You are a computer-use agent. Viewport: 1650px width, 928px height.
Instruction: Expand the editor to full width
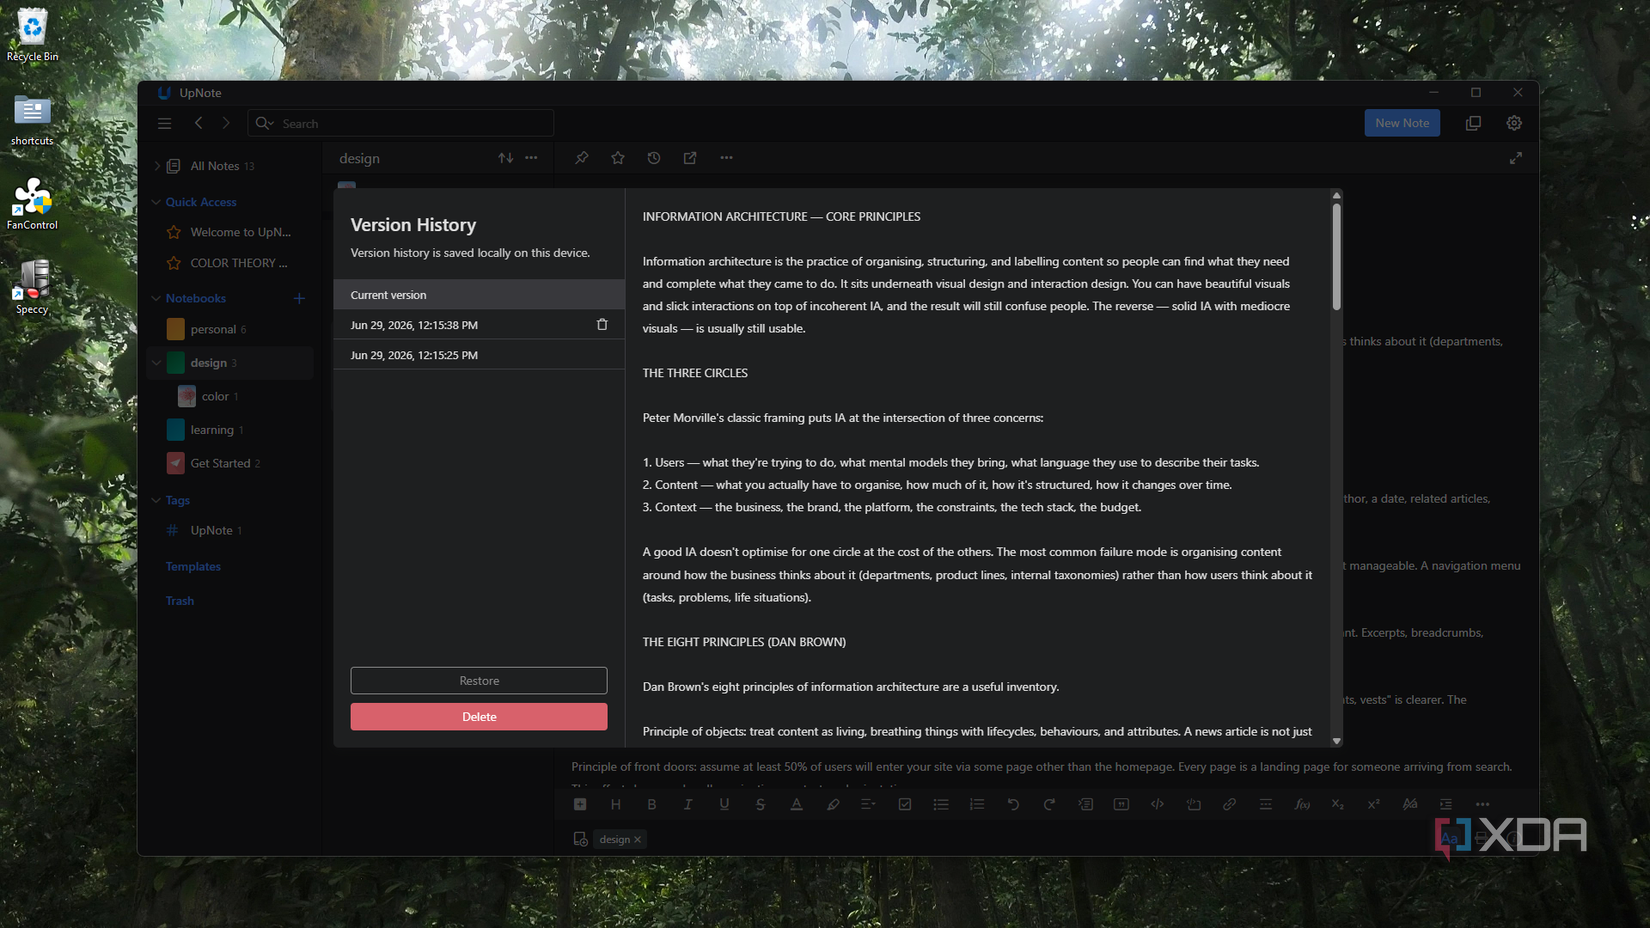[x=1516, y=158]
